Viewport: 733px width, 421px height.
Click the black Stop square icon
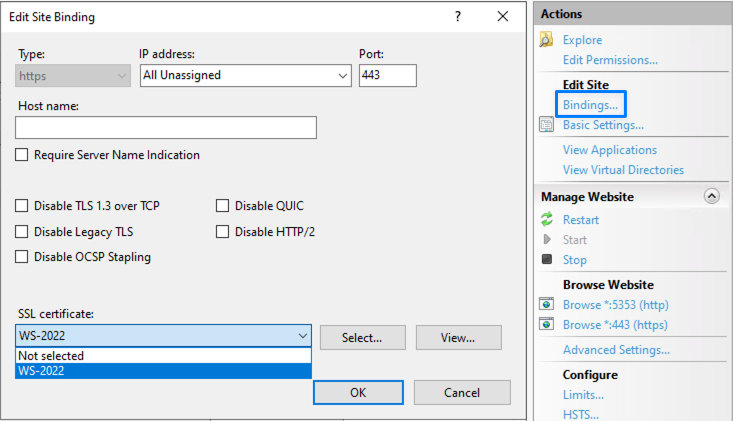coord(546,260)
